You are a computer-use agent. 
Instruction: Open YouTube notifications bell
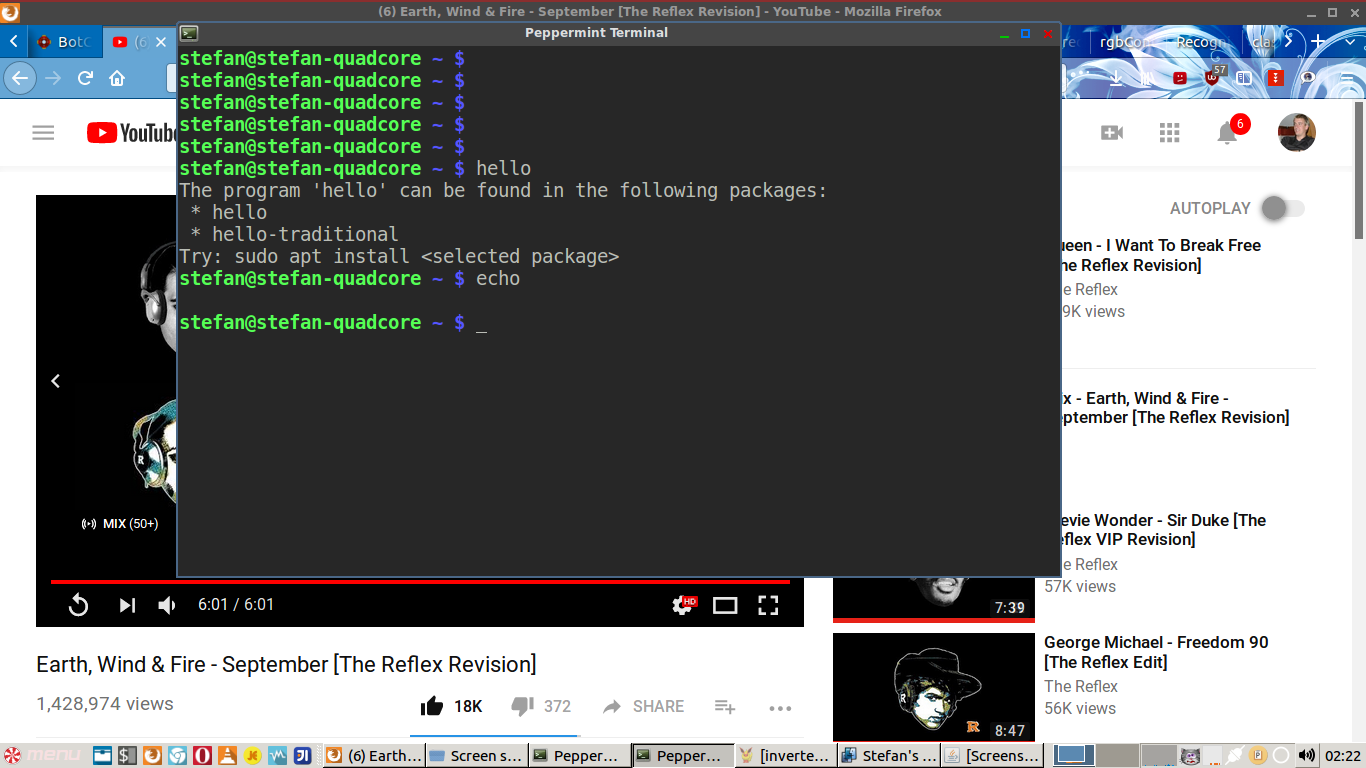tap(1227, 133)
